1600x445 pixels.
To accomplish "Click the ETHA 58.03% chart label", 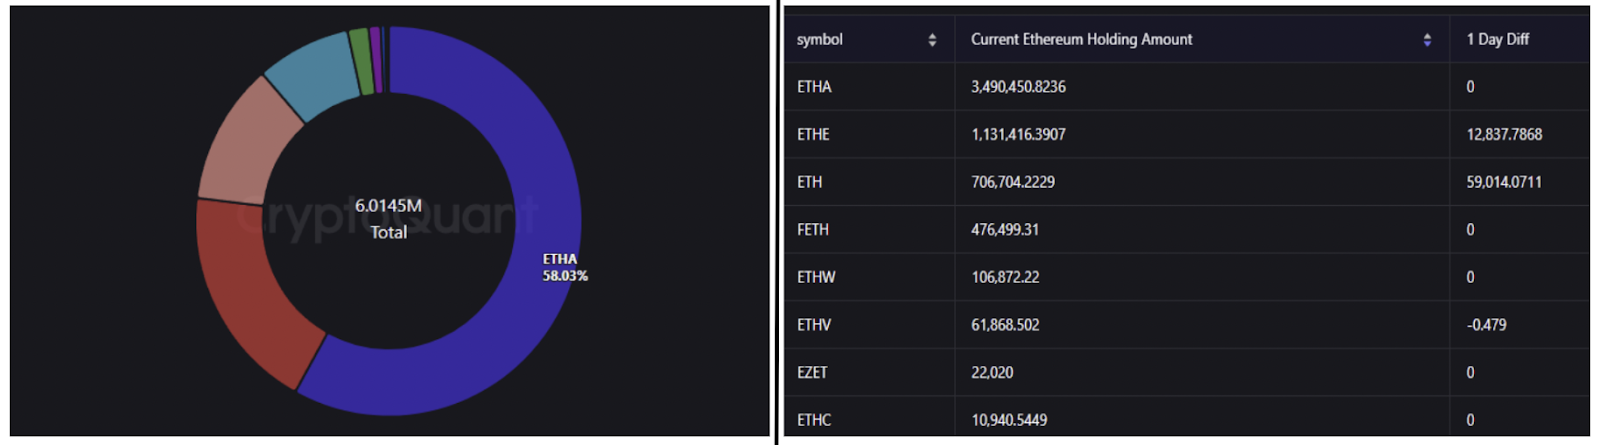I will click(x=565, y=267).
